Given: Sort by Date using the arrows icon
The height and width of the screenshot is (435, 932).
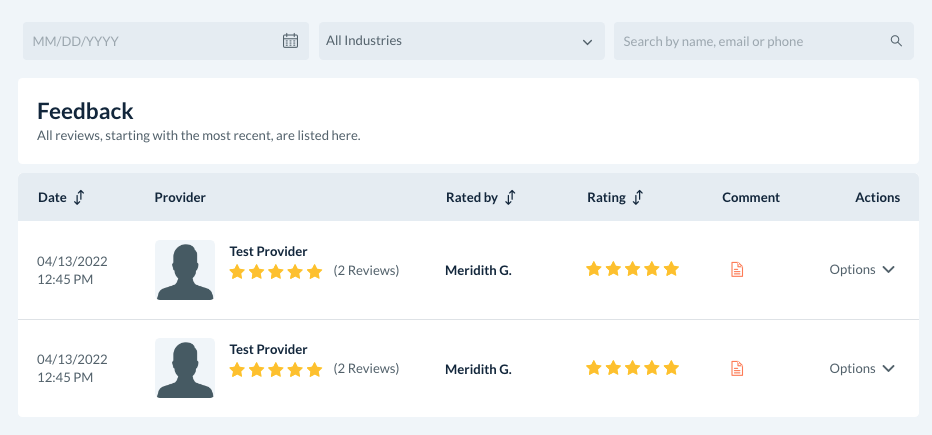Looking at the screenshot, I should [x=79, y=197].
